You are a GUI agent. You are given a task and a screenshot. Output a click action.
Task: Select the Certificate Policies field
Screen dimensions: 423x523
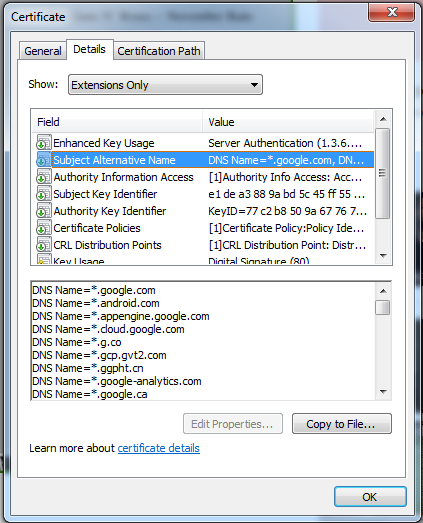click(x=97, y=228)
